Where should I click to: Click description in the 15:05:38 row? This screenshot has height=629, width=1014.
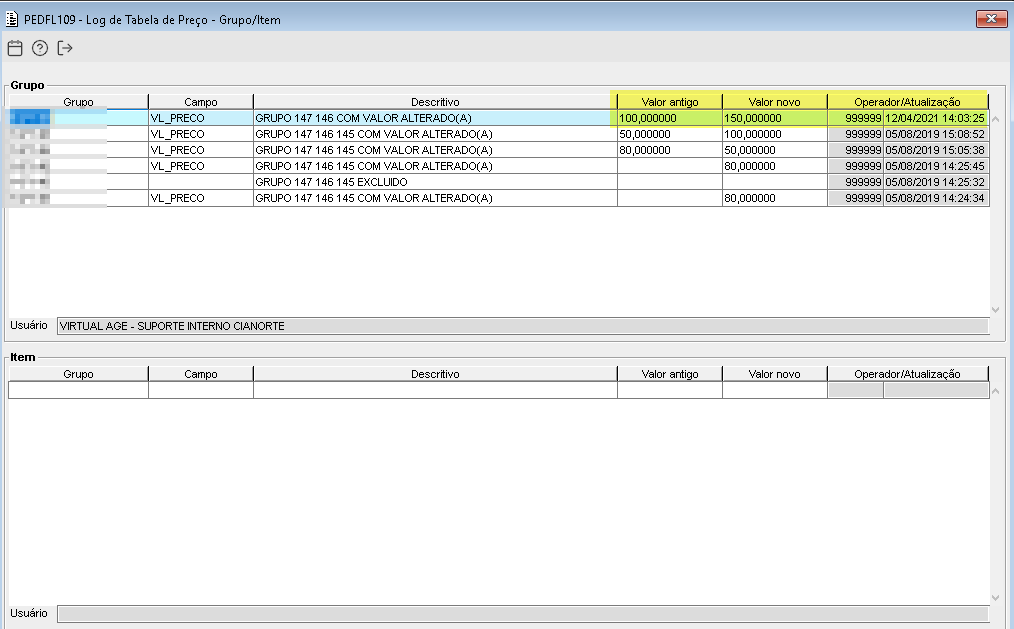435,150
